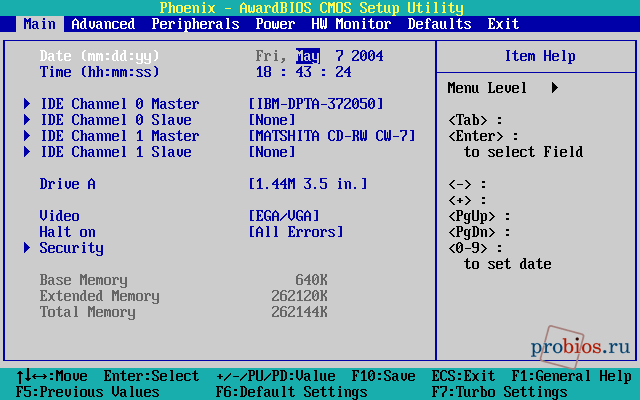Click the Total Memory 262144K value
The image size is (640, 400).
[x=300, y=311]
